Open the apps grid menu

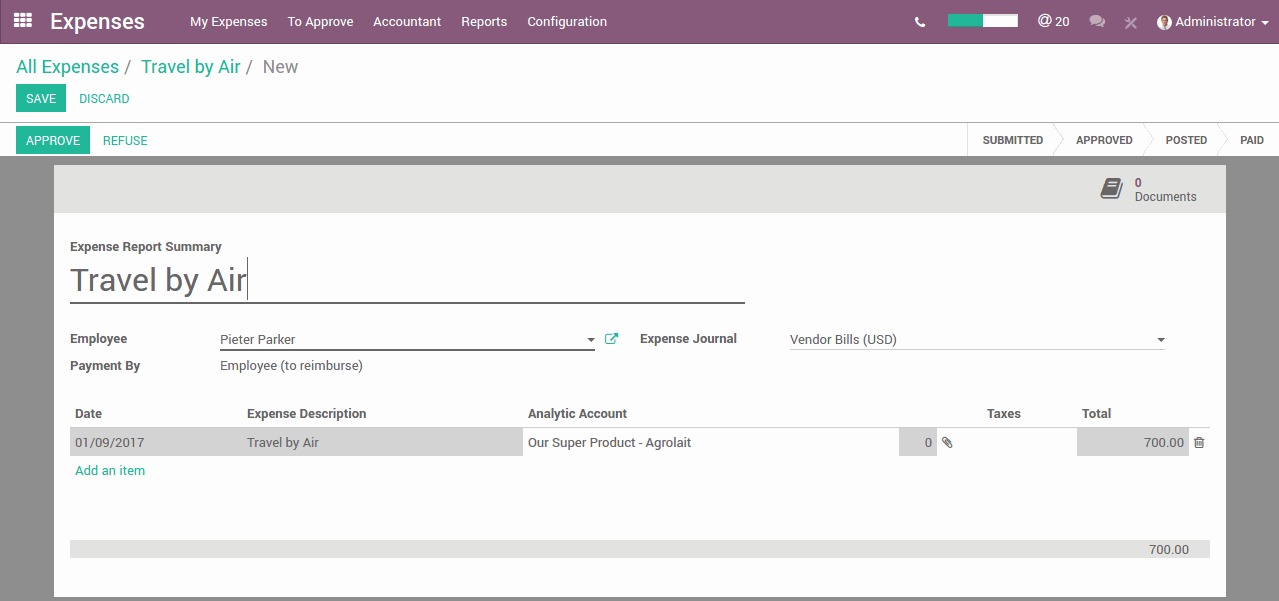point(23,21)
